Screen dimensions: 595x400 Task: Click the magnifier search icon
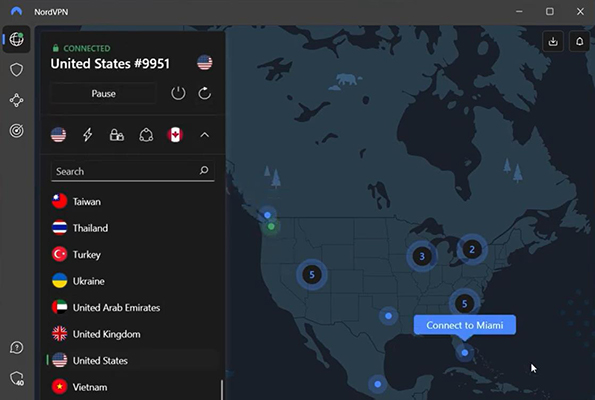point(204,170)
